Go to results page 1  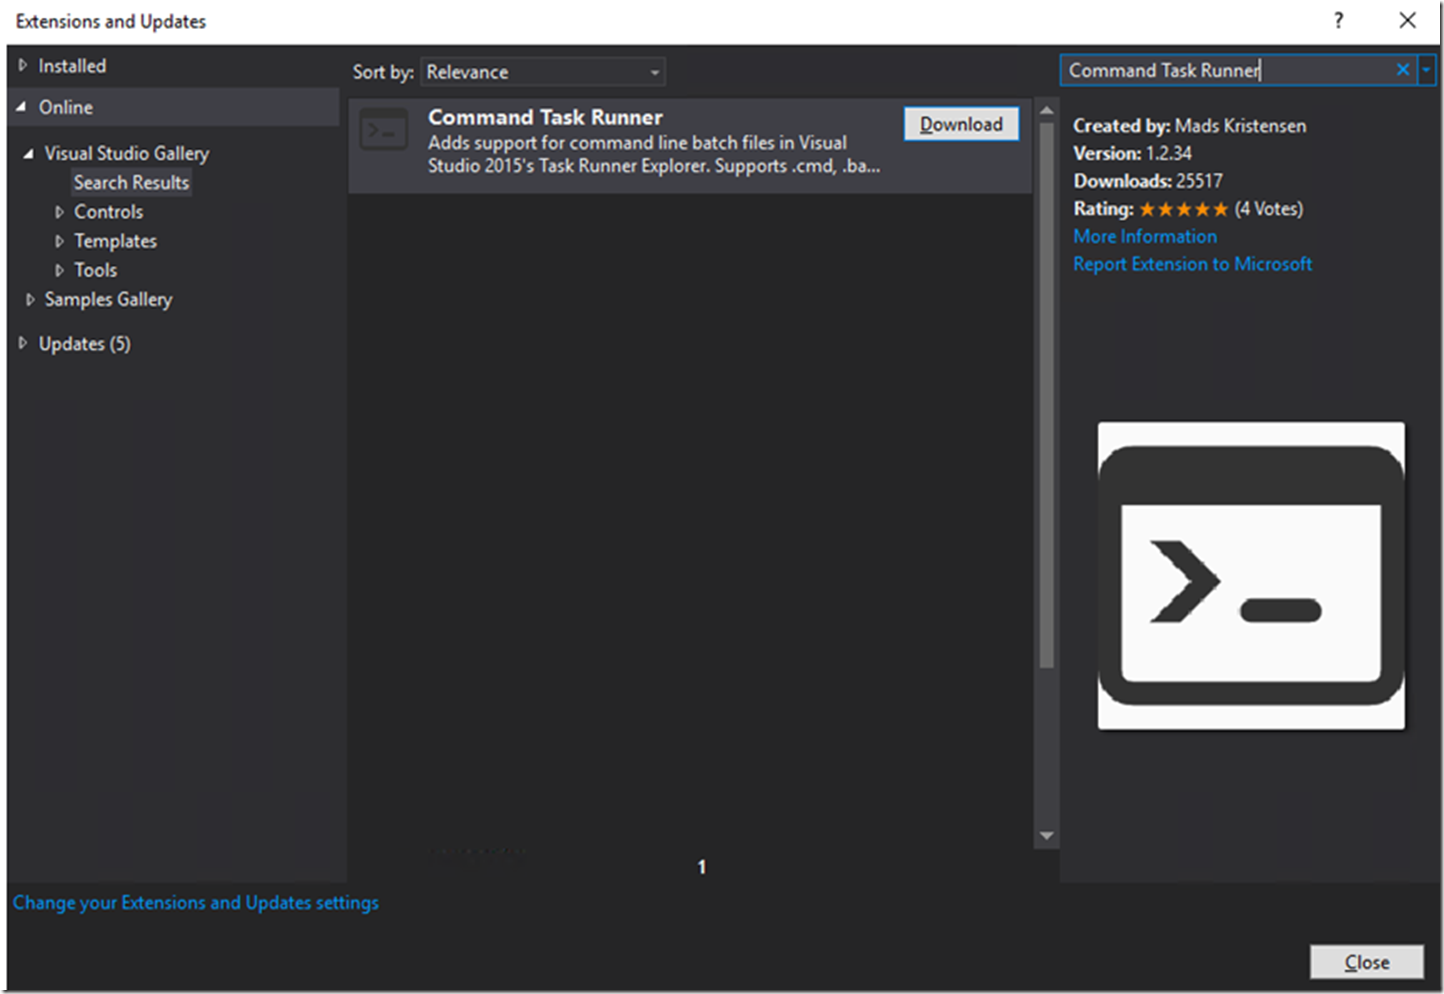click(x=702, y=867)
